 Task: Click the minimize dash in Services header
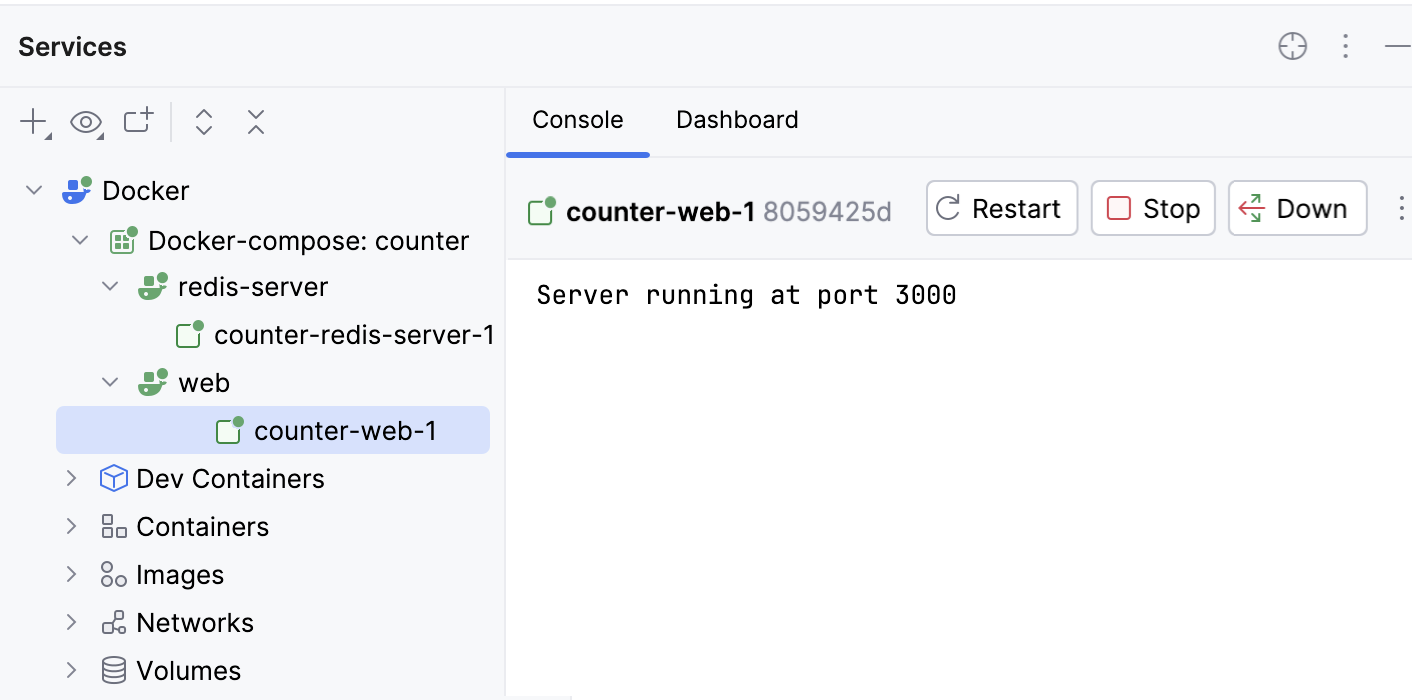(x=1398, y=46)
